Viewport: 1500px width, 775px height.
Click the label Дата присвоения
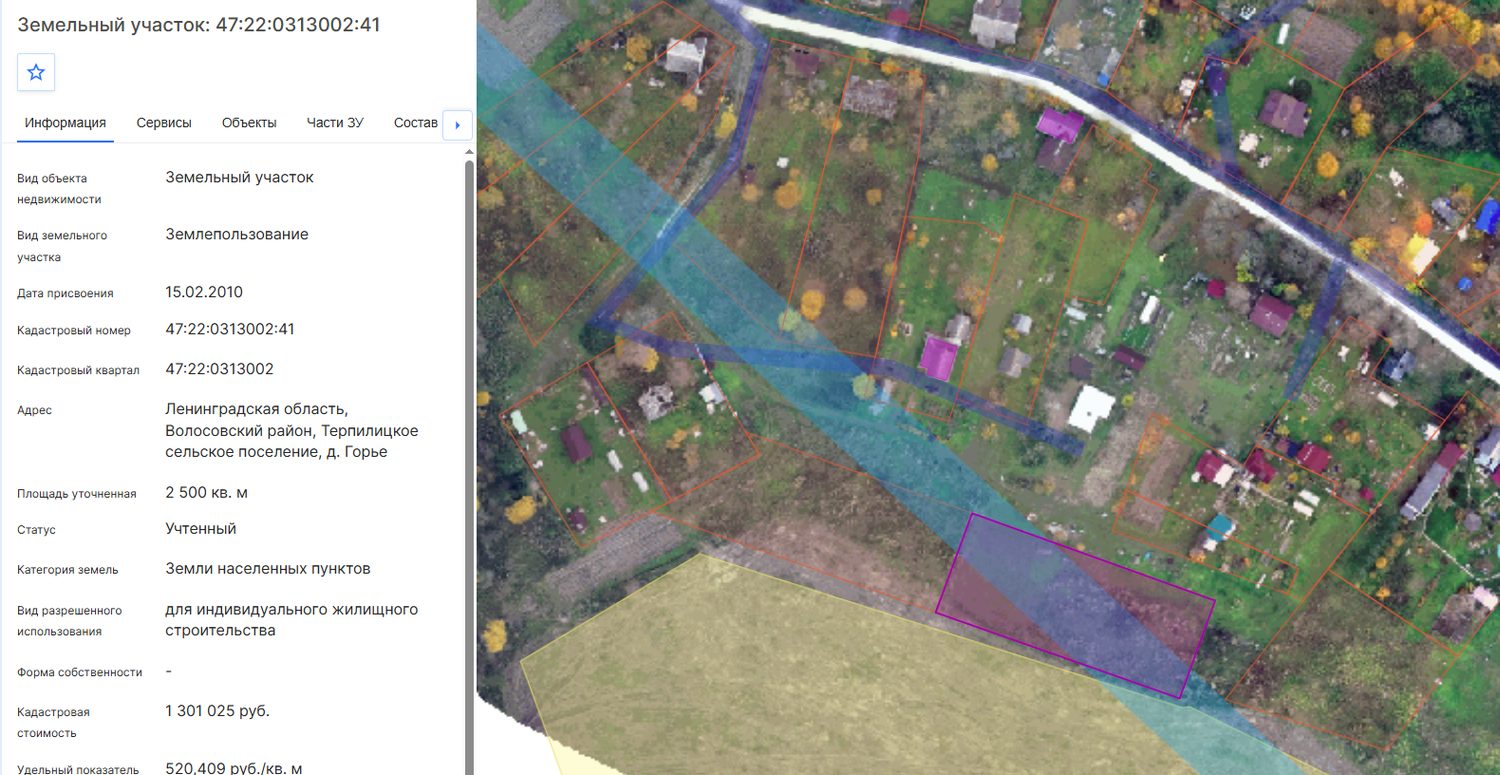click(x=65, y=293)
